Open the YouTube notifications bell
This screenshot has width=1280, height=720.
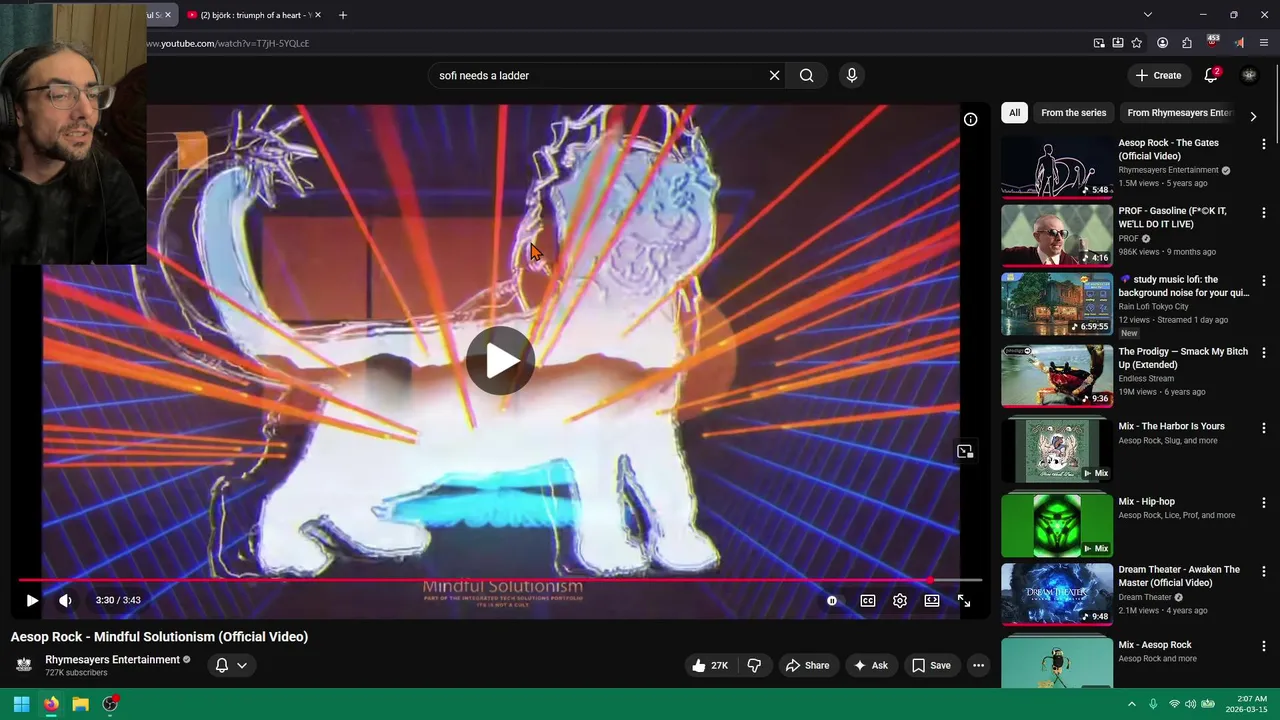coord(1211,75)
